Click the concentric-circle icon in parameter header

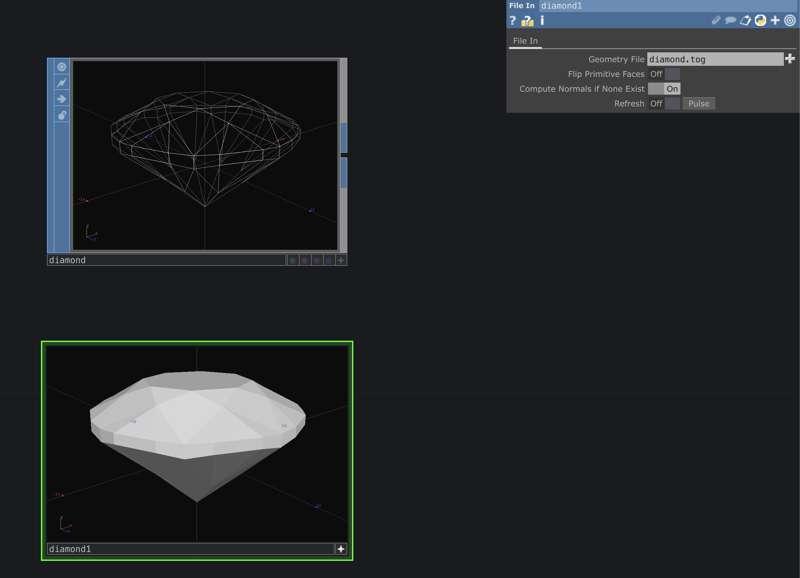tap(789, 20)
